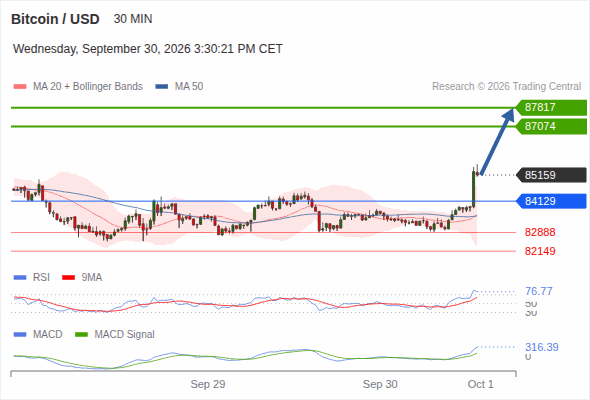
Task: Click the Oct 1 date axis label
Action: (481, 384)
